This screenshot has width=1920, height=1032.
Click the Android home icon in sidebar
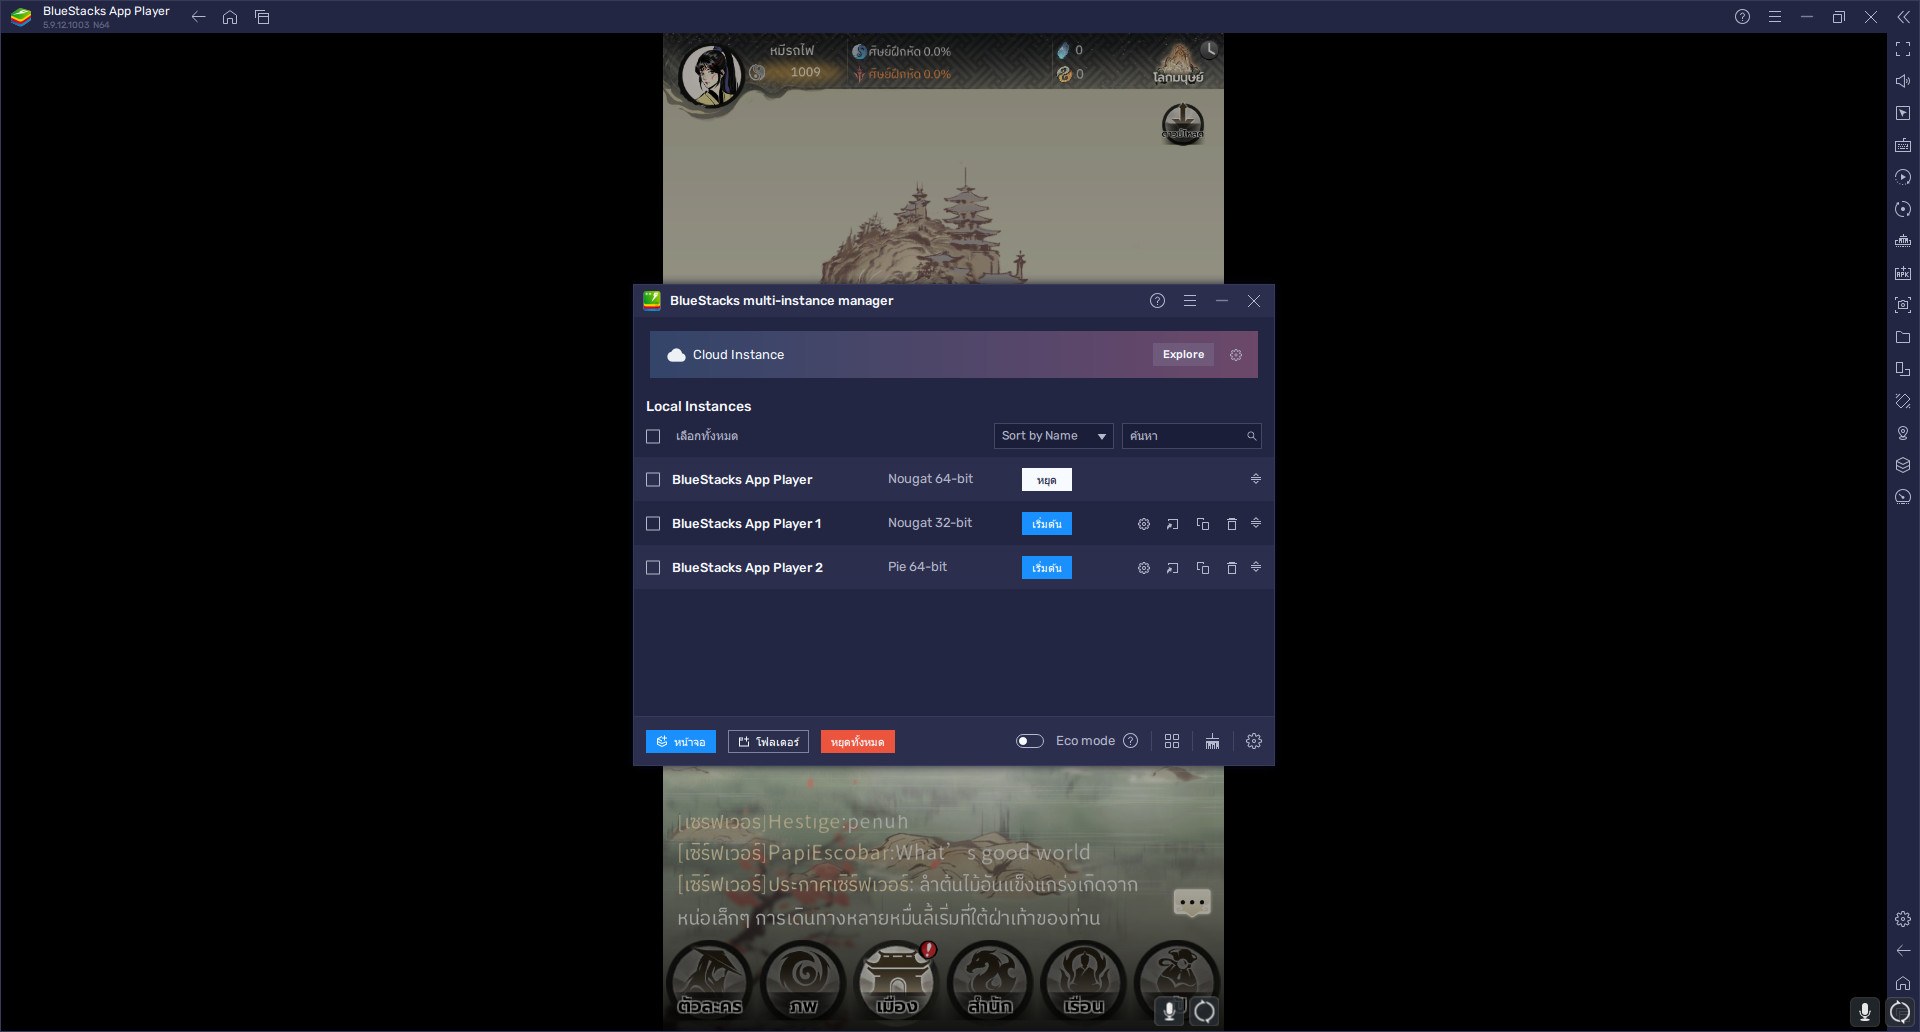click(x=1903, y=983)
